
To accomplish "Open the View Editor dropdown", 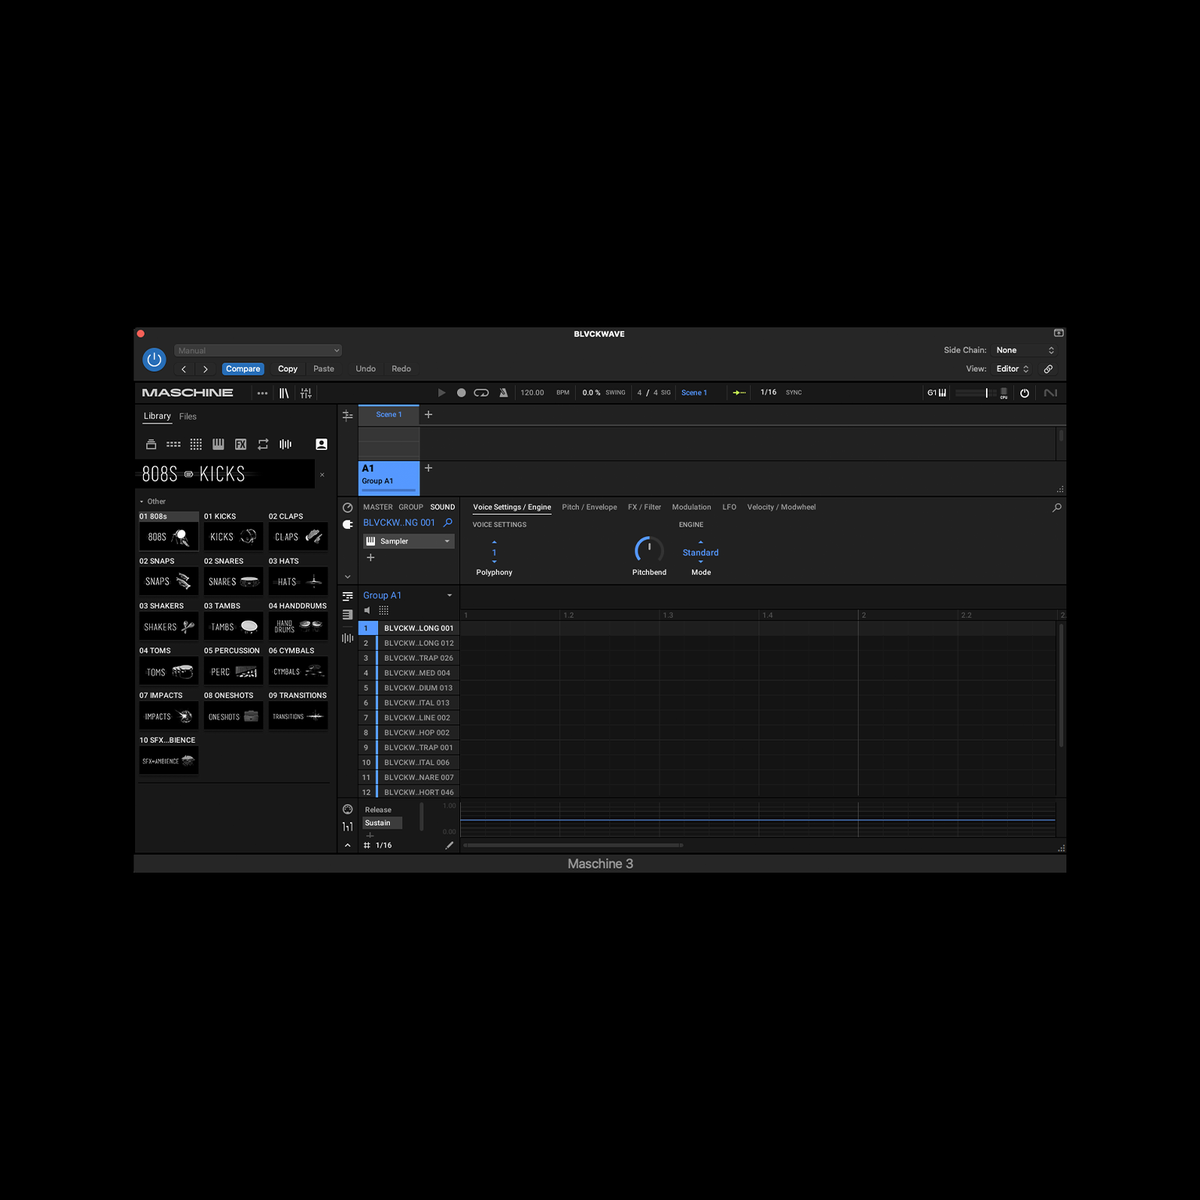I will (x=1012, y=369).
